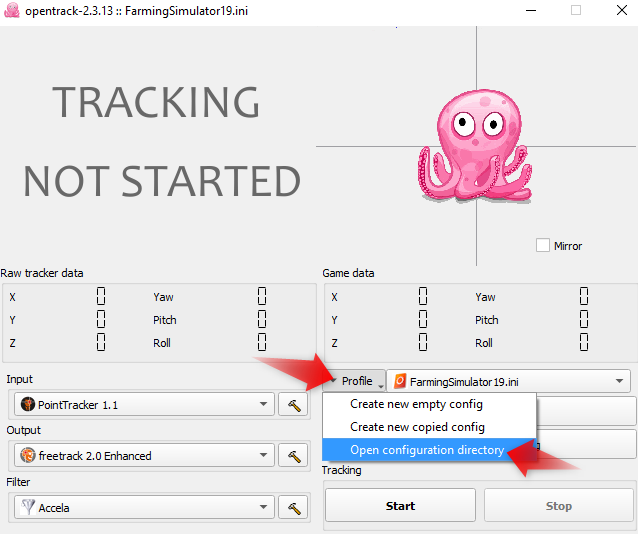The width and height of the screenshot is (638, 534).
Task: Toggle the Mirror checkbox
Action: click(x=543, y=245)
